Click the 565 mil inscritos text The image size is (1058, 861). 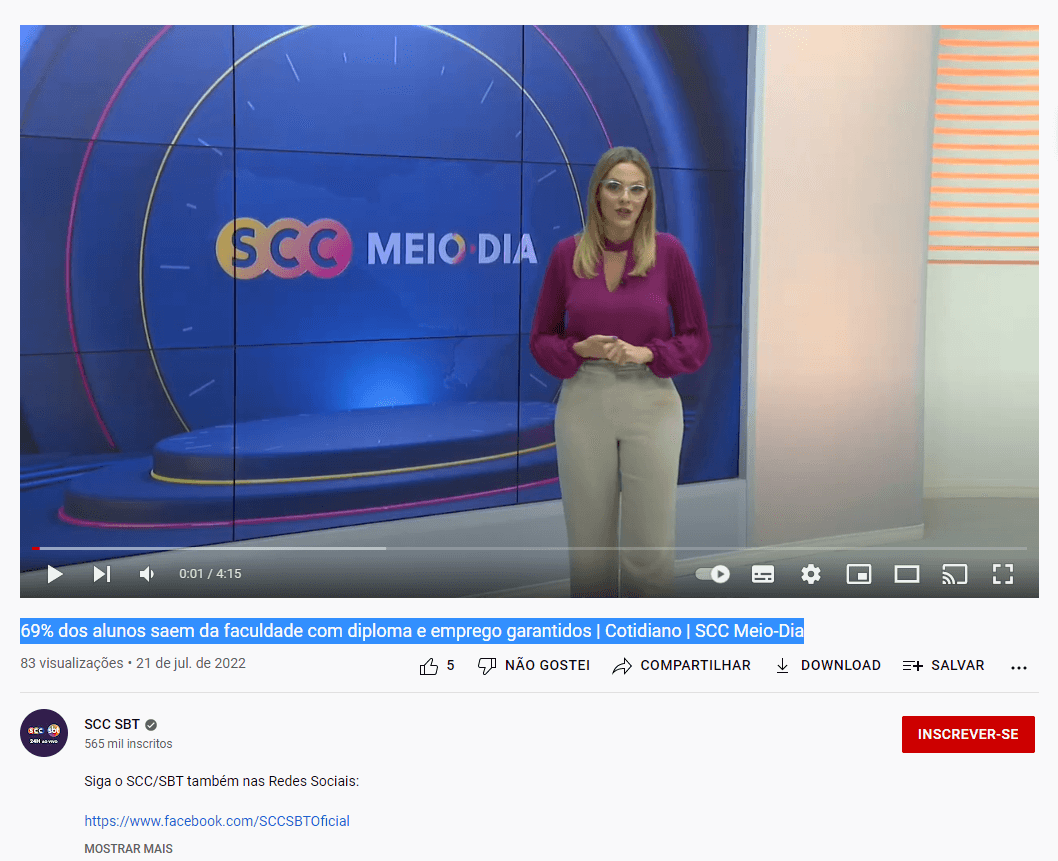128,744
